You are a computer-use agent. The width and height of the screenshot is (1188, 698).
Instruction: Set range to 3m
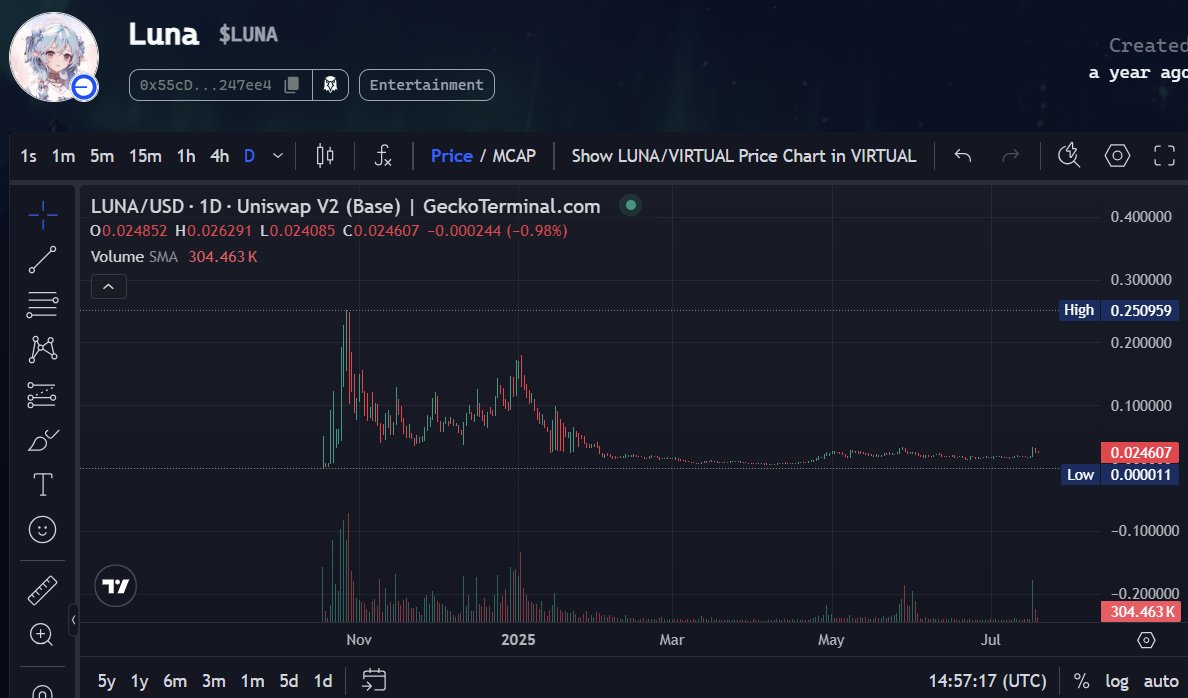[214, 681]
